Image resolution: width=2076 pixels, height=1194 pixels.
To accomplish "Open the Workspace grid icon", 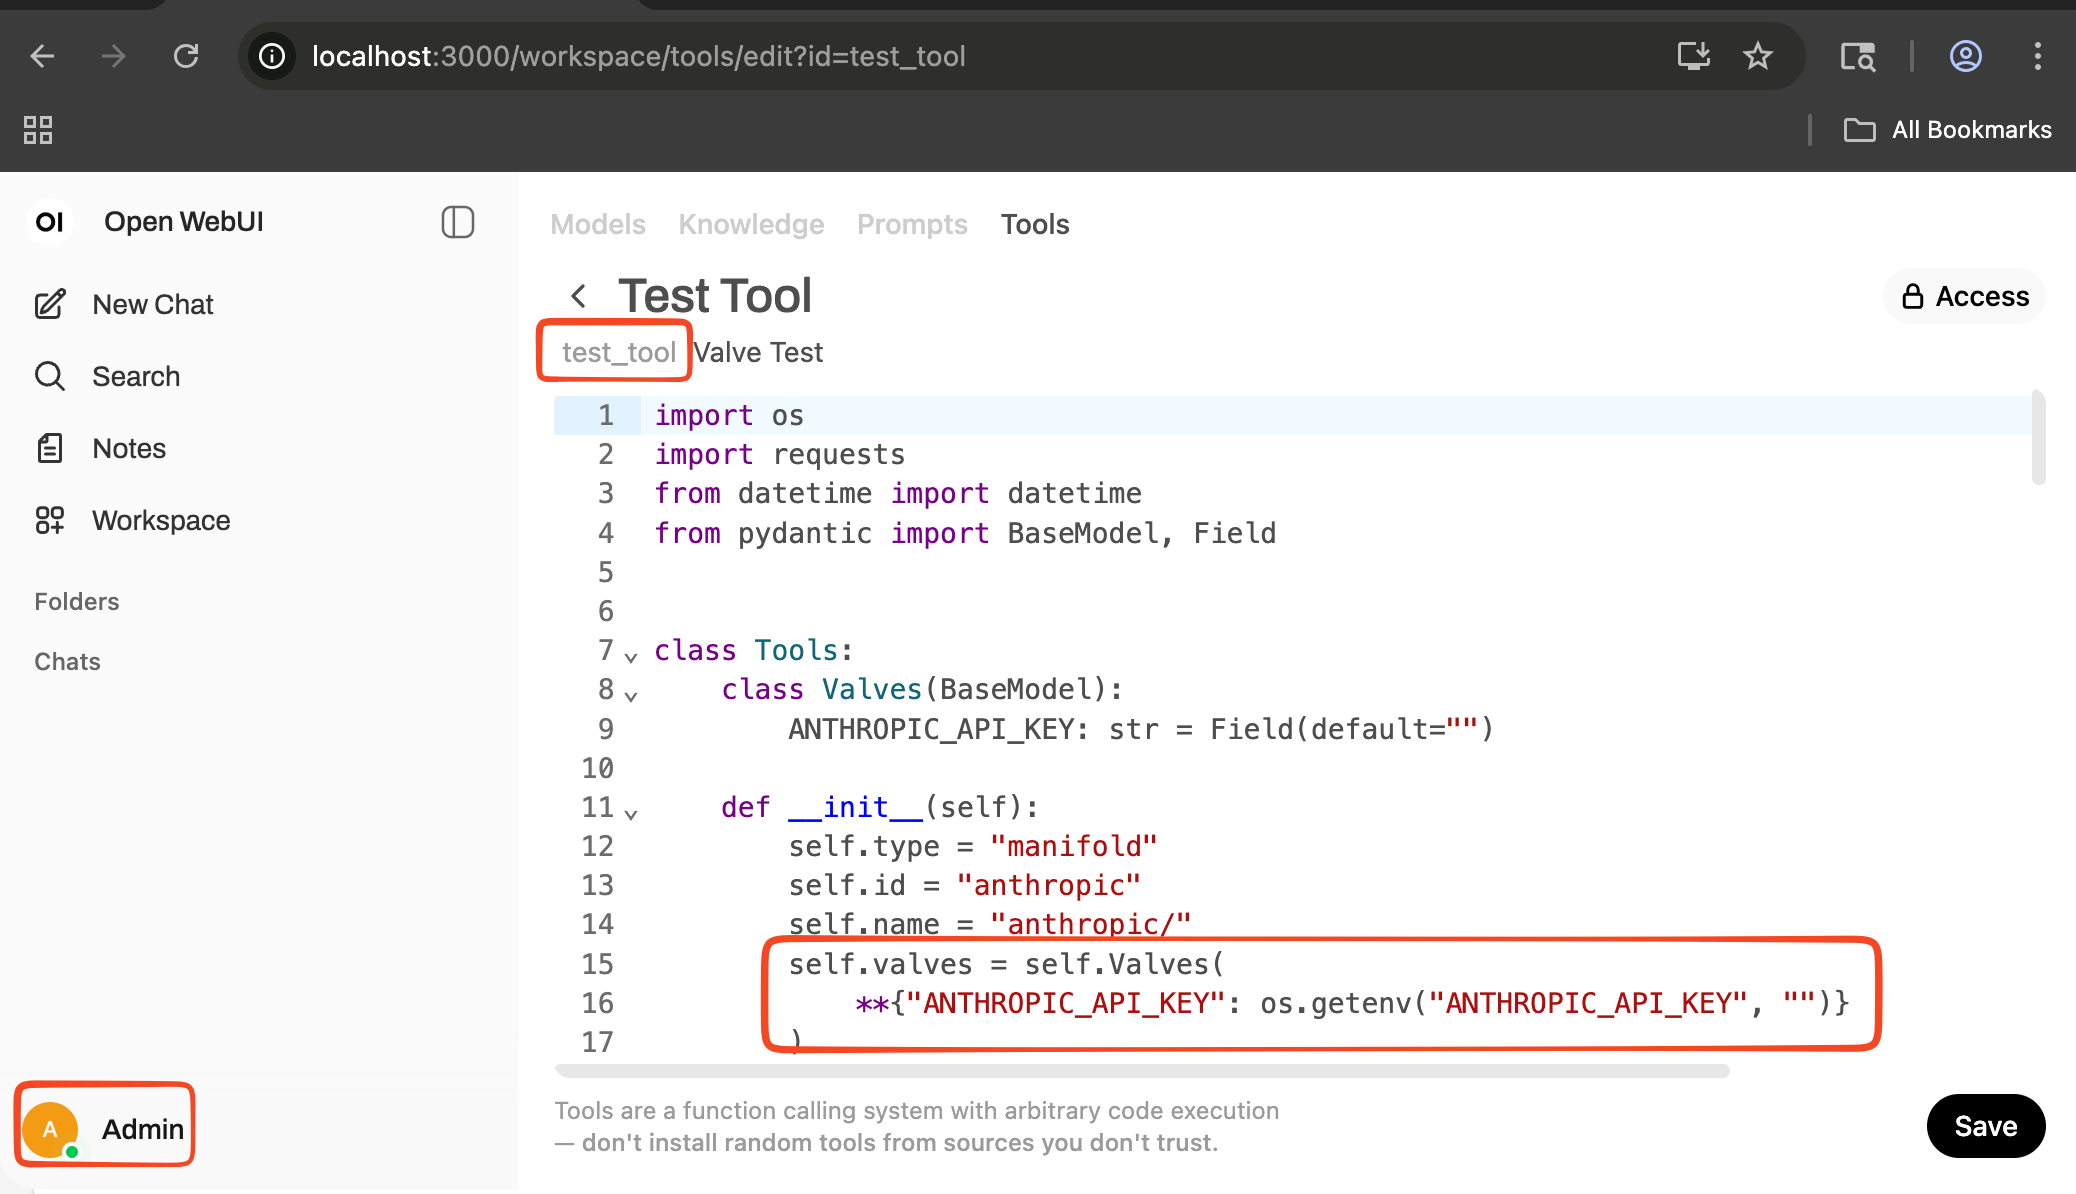I will pyautogui.click(x=50, y=520).
